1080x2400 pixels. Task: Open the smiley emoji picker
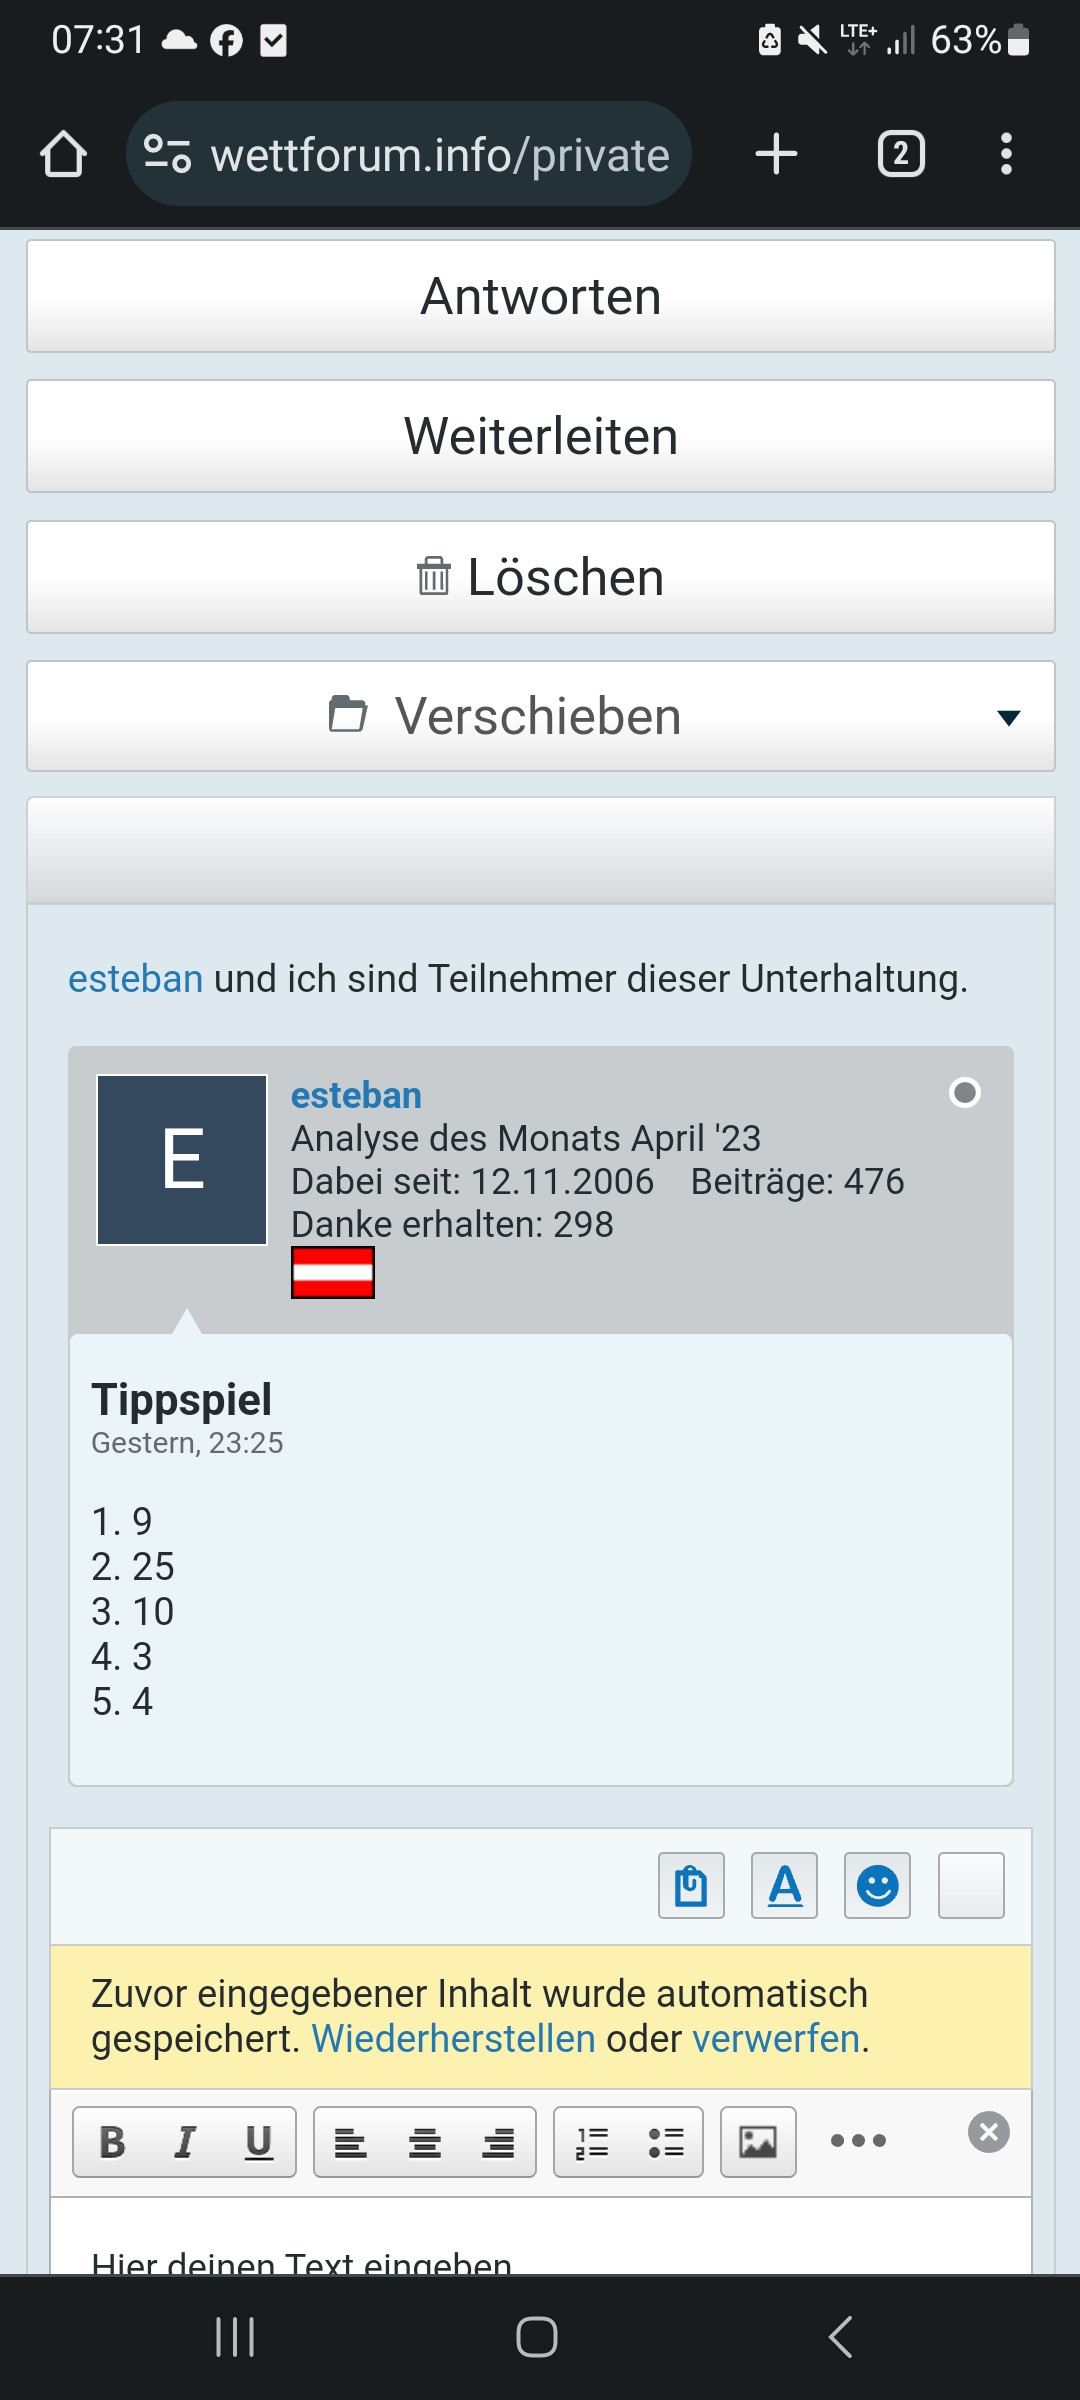tap(877, 1885)
